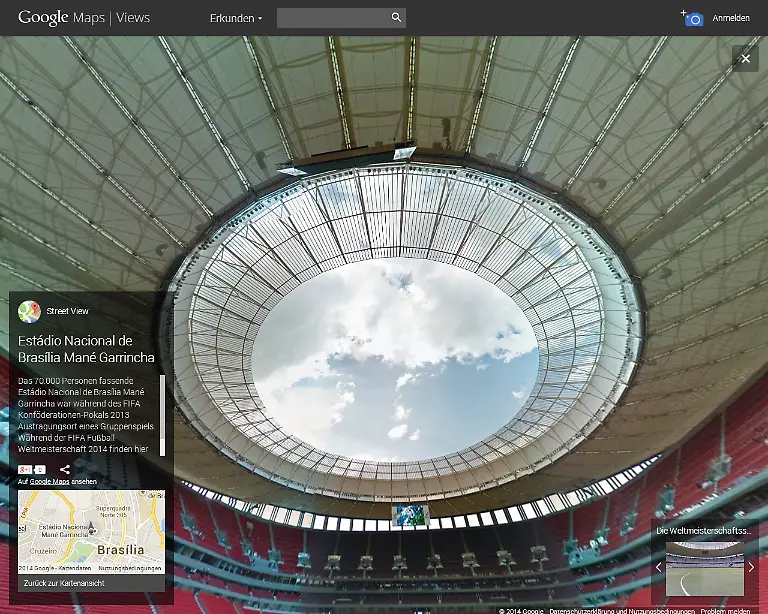Click the camera upload photo icon
Viewport: 768px width, 614px height.
[693, 18]
